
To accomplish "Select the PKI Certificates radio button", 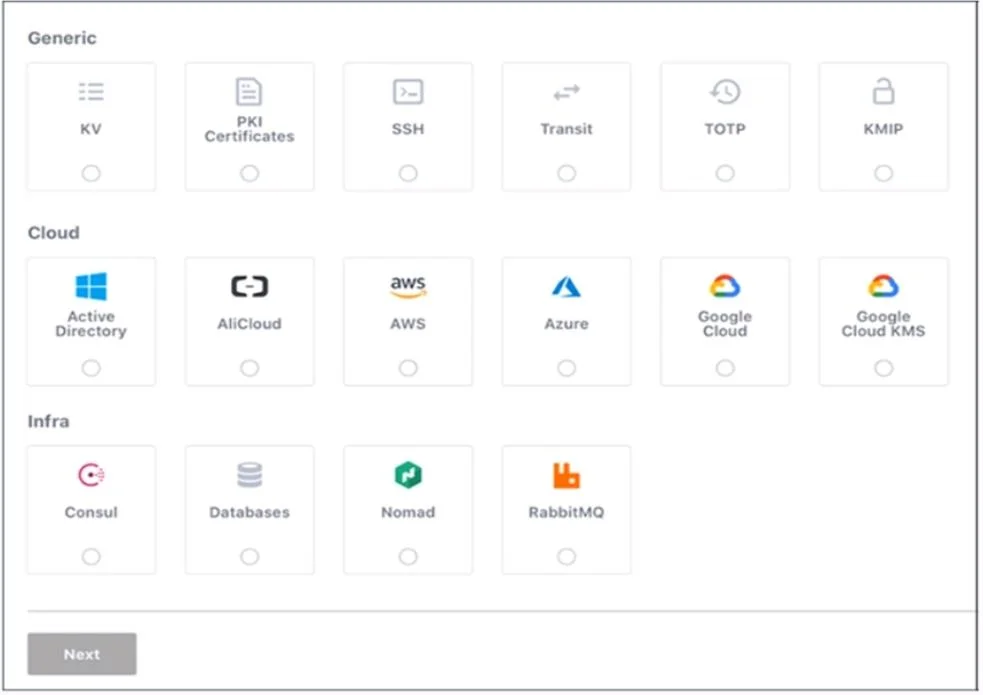I will click(x=250, y=173).
